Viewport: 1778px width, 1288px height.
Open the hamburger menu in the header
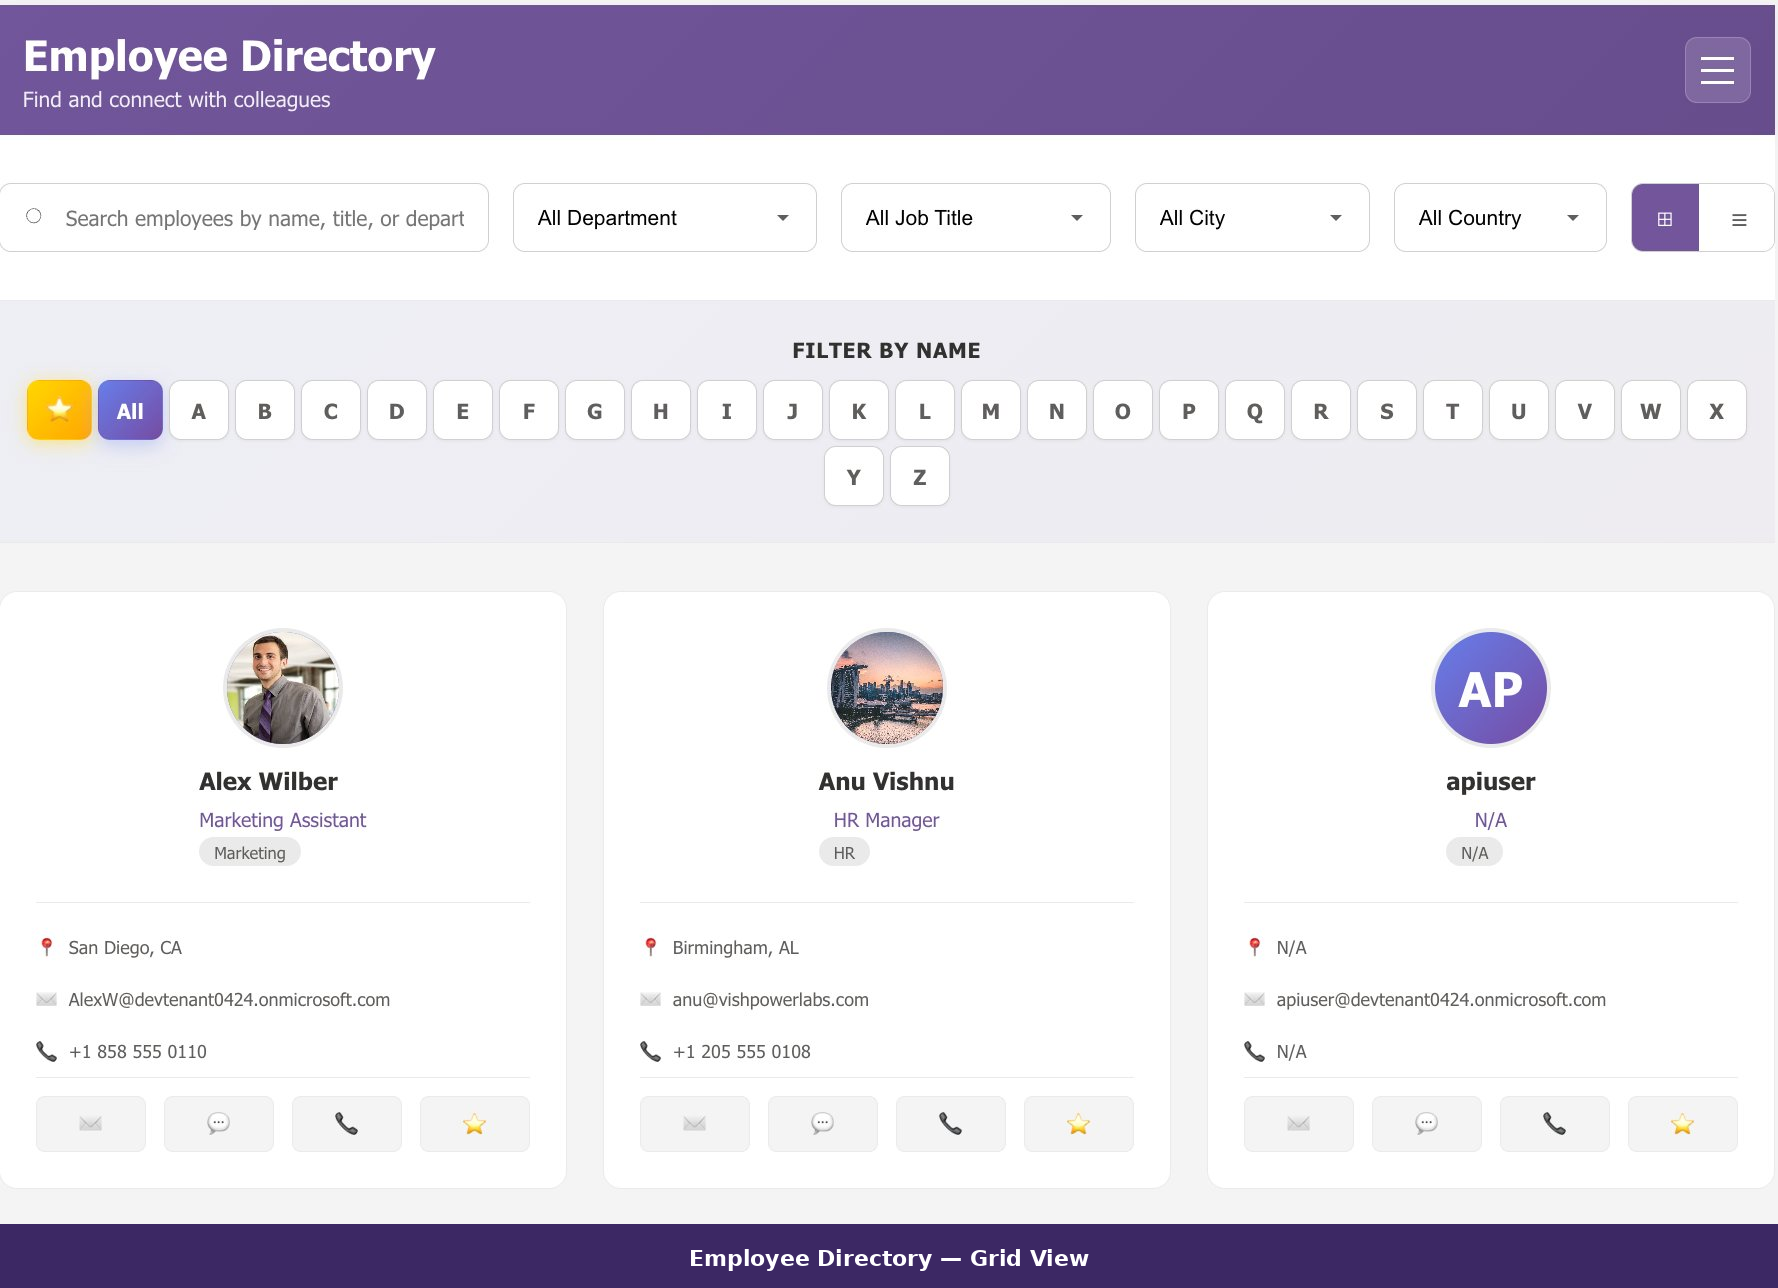[x=1717, y=70]
